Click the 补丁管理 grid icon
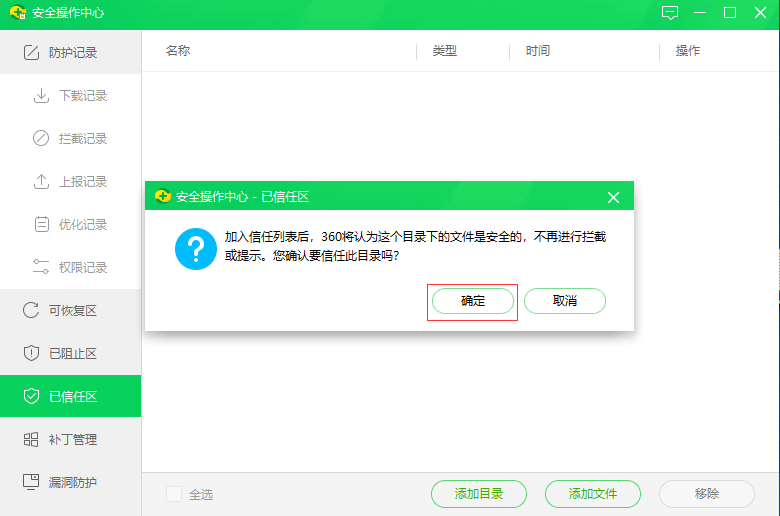The height and width of the screenshot is (516, 780). 31,440
